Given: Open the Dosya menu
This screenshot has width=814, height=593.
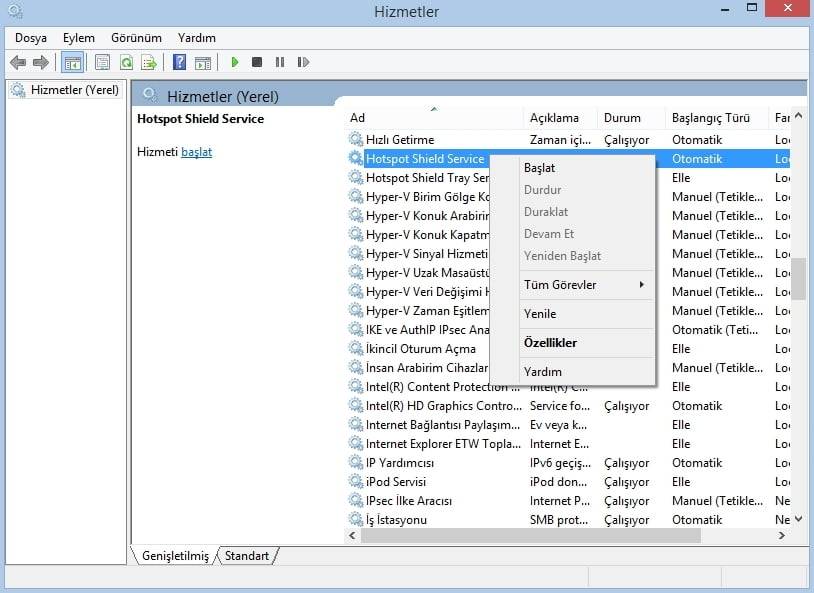Looking at the screenshot, I should [x=31, y=38].
